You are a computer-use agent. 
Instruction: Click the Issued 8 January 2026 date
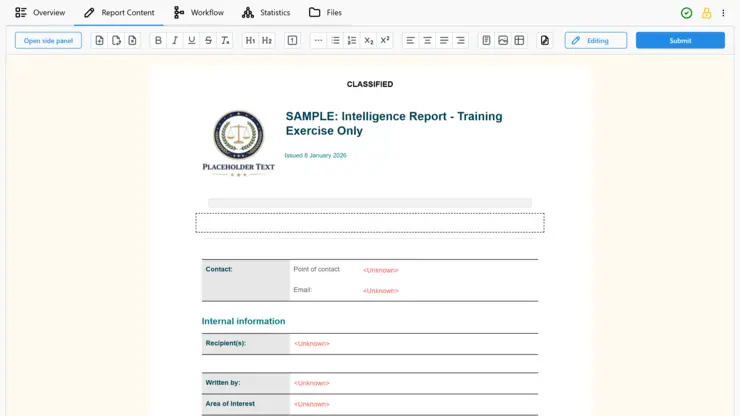(315, 155)
